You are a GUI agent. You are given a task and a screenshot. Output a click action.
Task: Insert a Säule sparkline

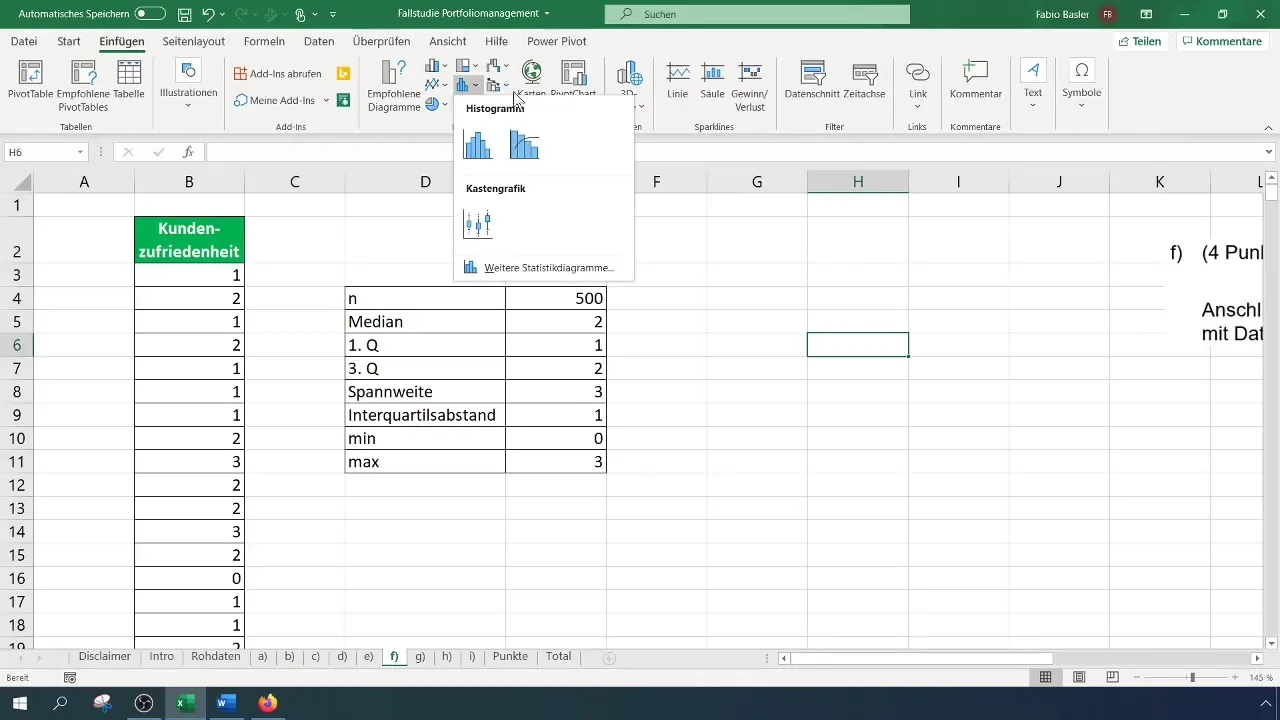[712, 80]
